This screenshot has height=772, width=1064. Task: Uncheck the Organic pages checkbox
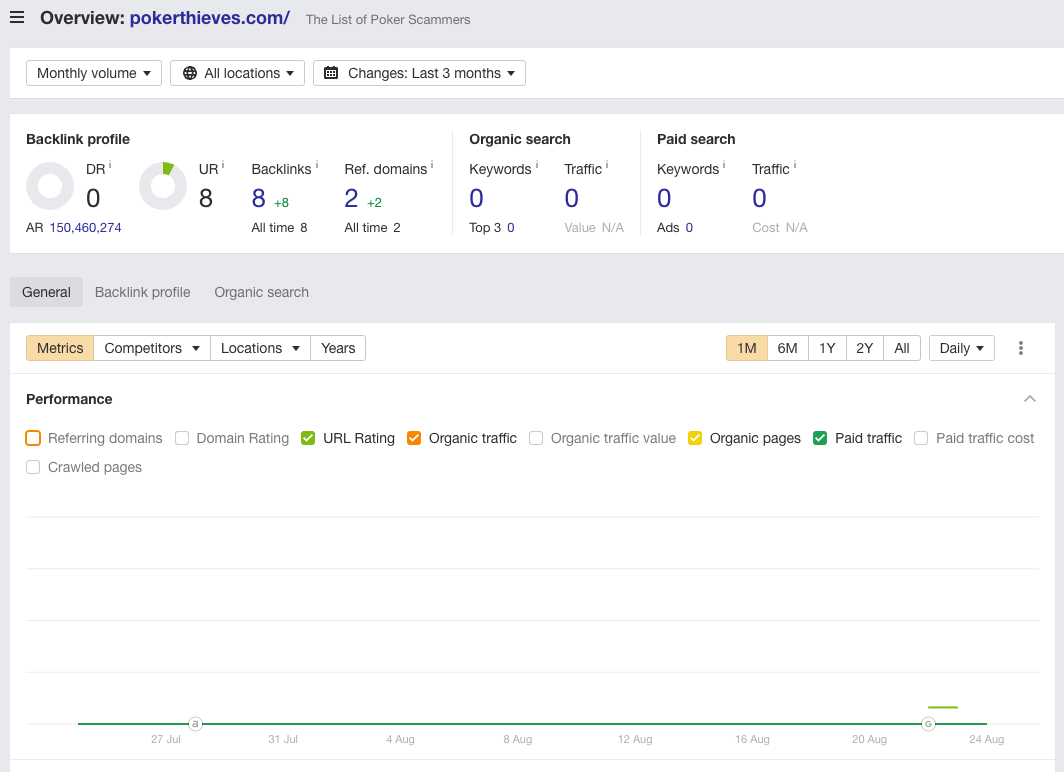tap(695, 438)
